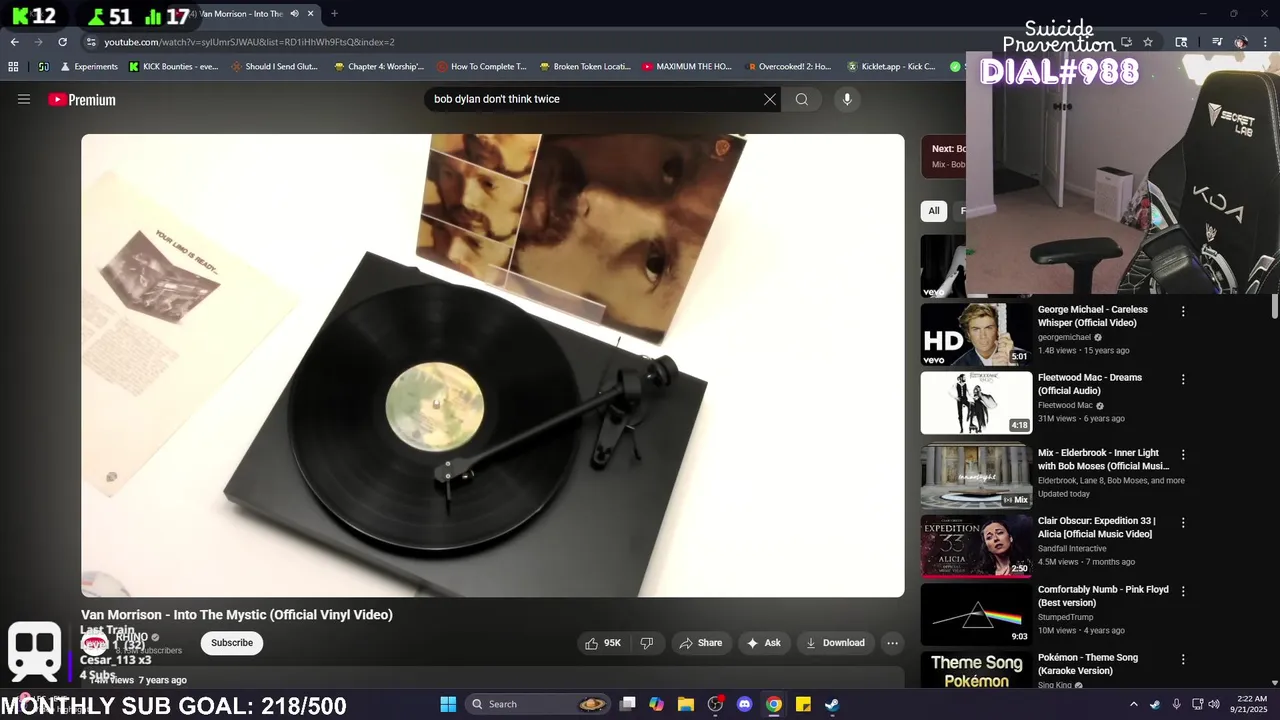Open Task View from the taskbar
This screenshot has width=1280, height=720.
tap(627, 704)
